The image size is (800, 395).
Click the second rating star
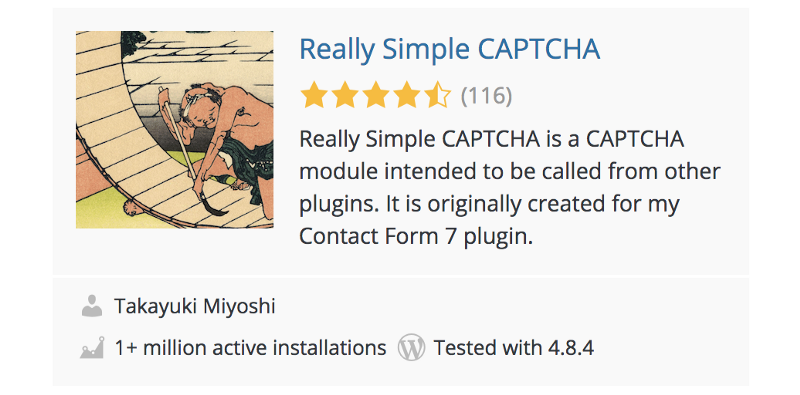tap(345, 95)
